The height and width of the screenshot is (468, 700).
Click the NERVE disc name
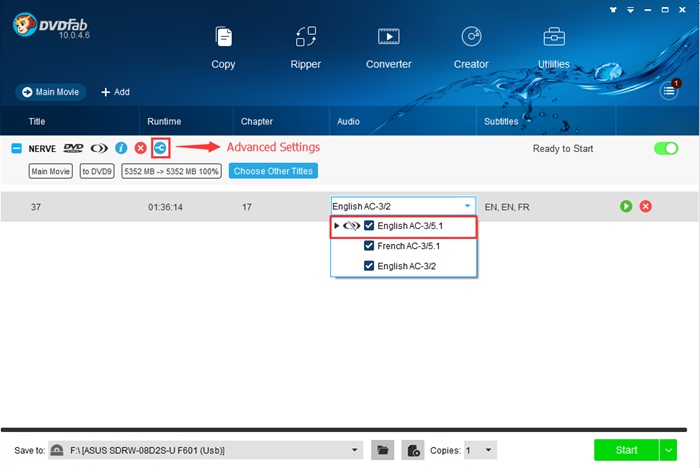42,149
